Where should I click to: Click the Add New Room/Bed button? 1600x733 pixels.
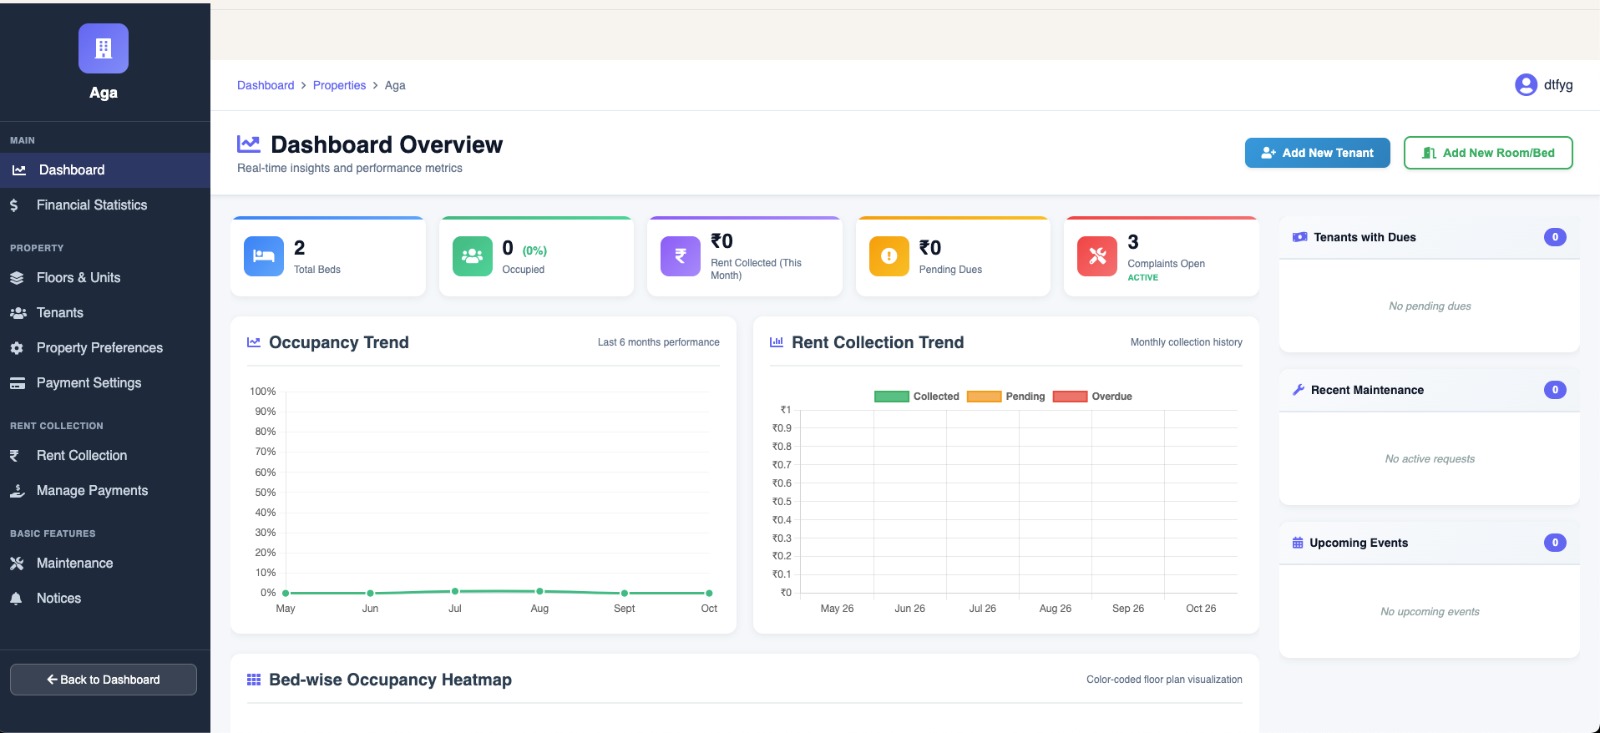pyautogui.click(x=1488, y=153)
